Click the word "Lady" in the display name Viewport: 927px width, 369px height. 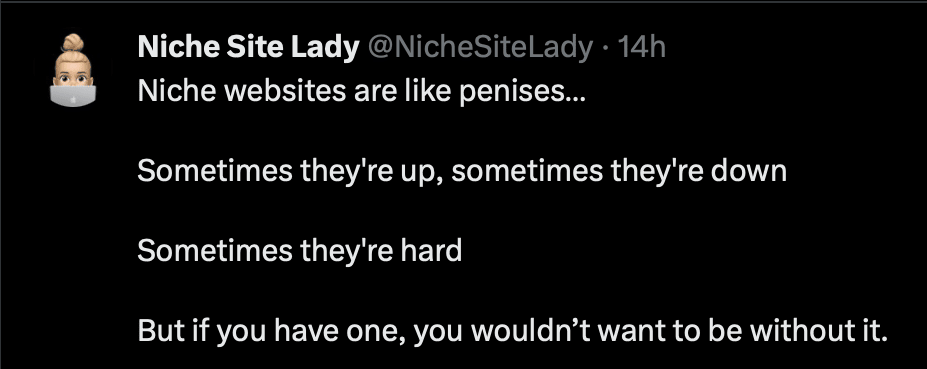(x=324, y=47)
